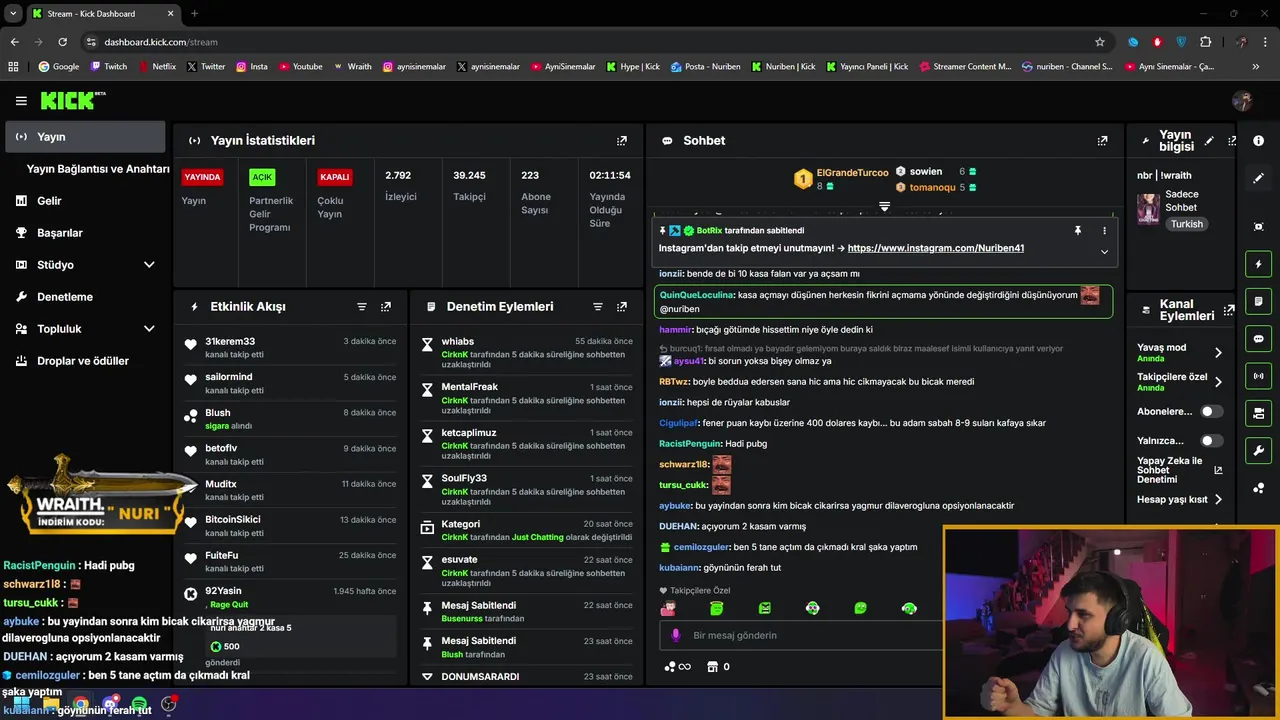The height and width of the screenshot is (720, 1280).
Task: Collapse the chat leaderboard using the arrow
Action: tap(884, 206)
